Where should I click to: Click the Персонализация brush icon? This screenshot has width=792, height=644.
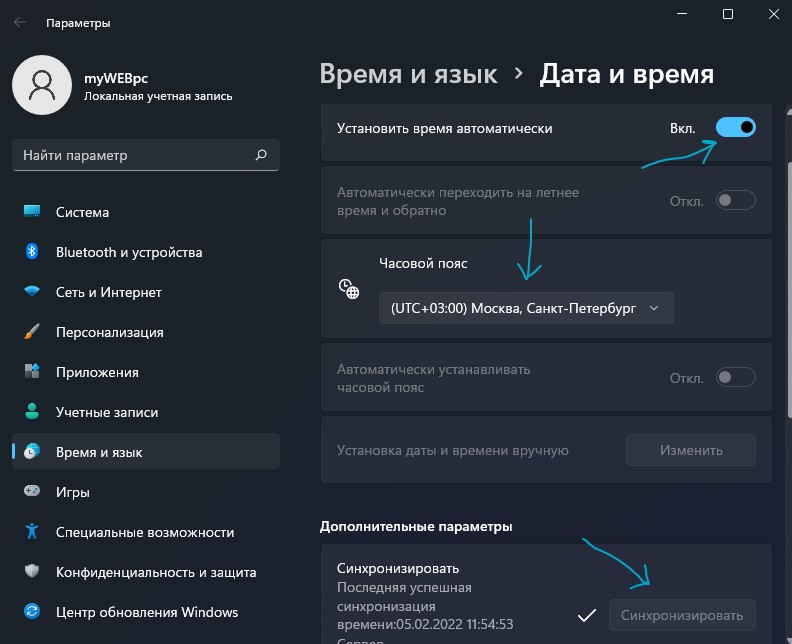(32, 331)
